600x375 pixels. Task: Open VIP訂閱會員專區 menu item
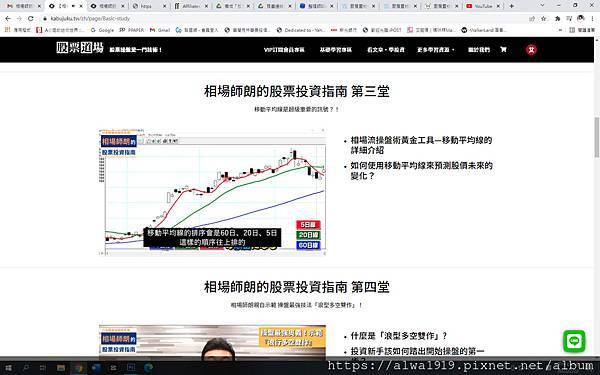284,50
